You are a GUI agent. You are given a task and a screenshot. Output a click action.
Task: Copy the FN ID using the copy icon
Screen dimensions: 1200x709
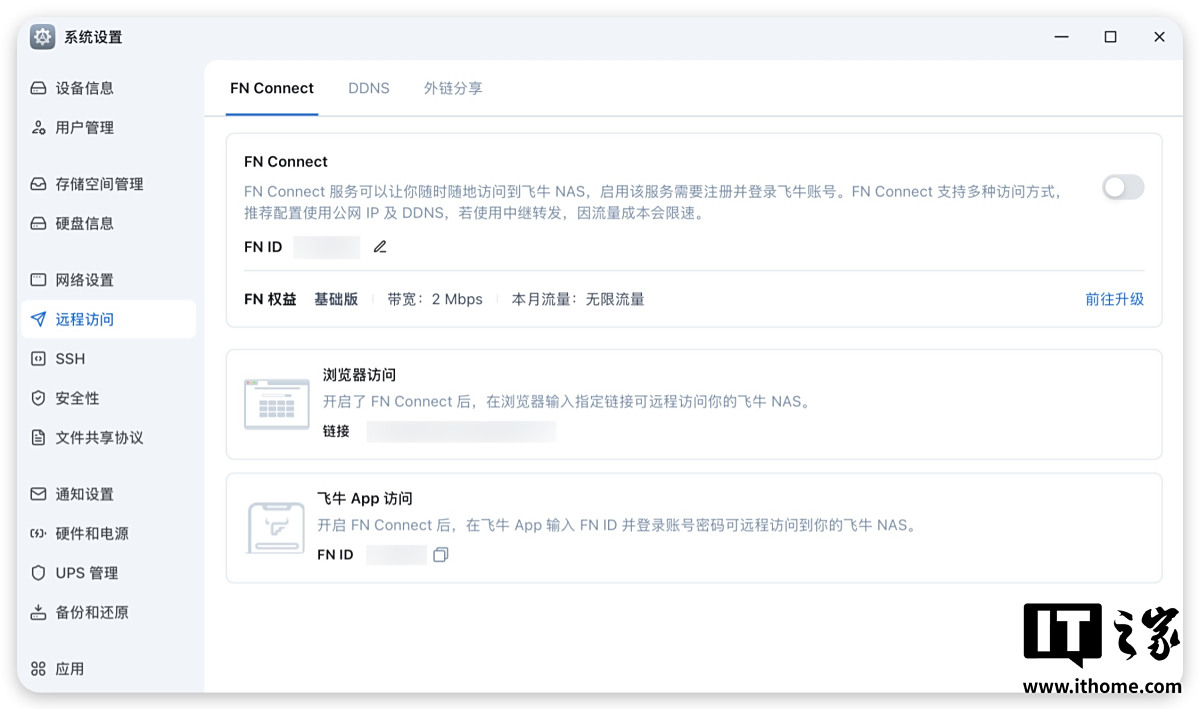[x=440, y=555]
